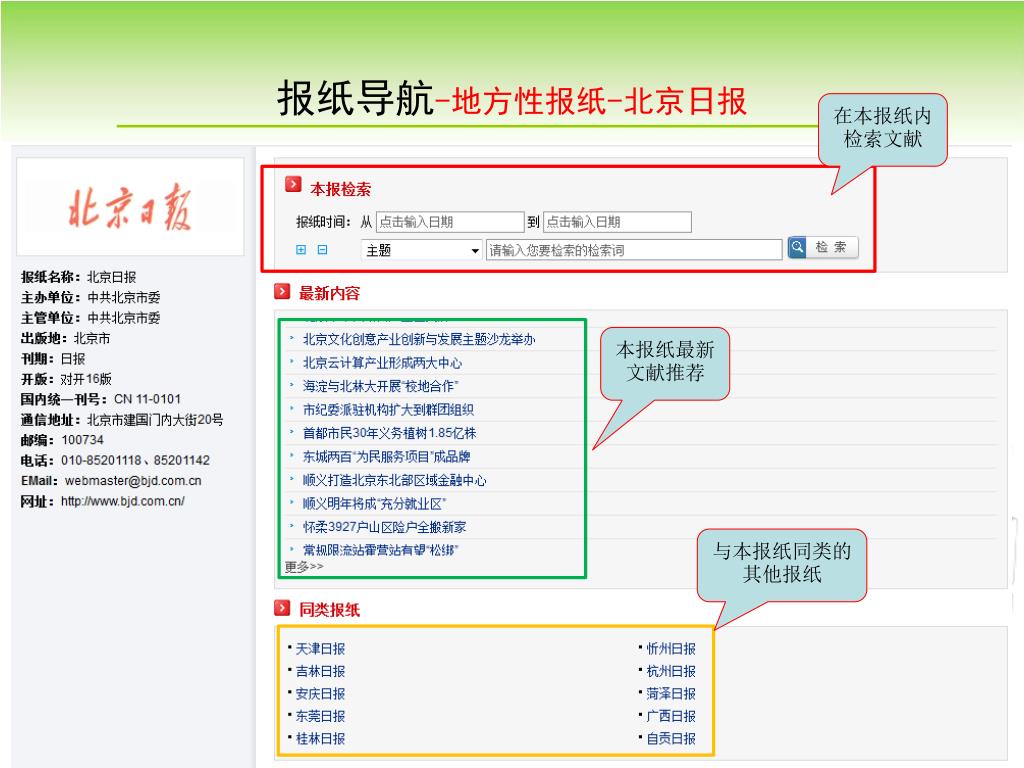Open the 主题 search field dropdown
Viewport: 1024px width, 768px height.
pyautogui.click(x=422, y=250)
